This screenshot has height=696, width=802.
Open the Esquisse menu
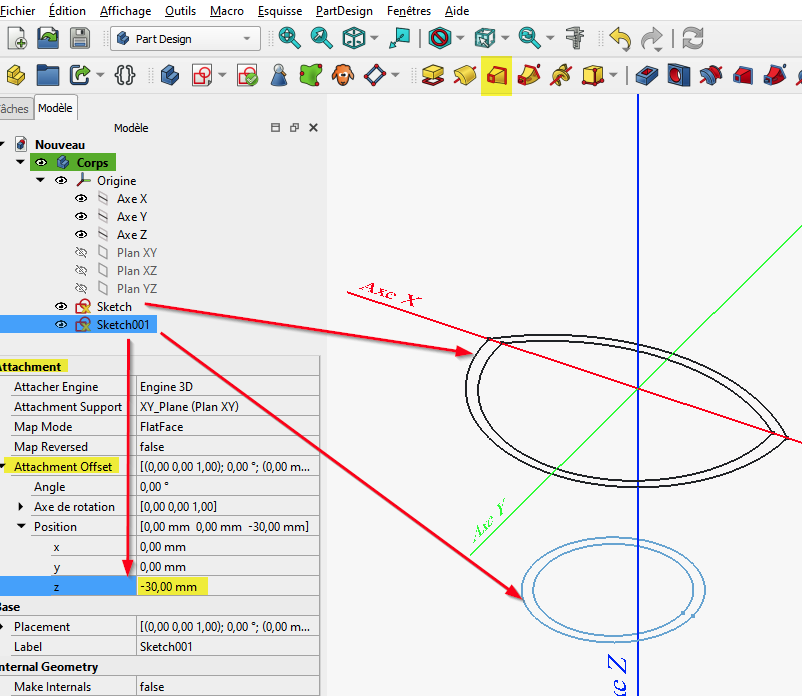pos(280,11)
